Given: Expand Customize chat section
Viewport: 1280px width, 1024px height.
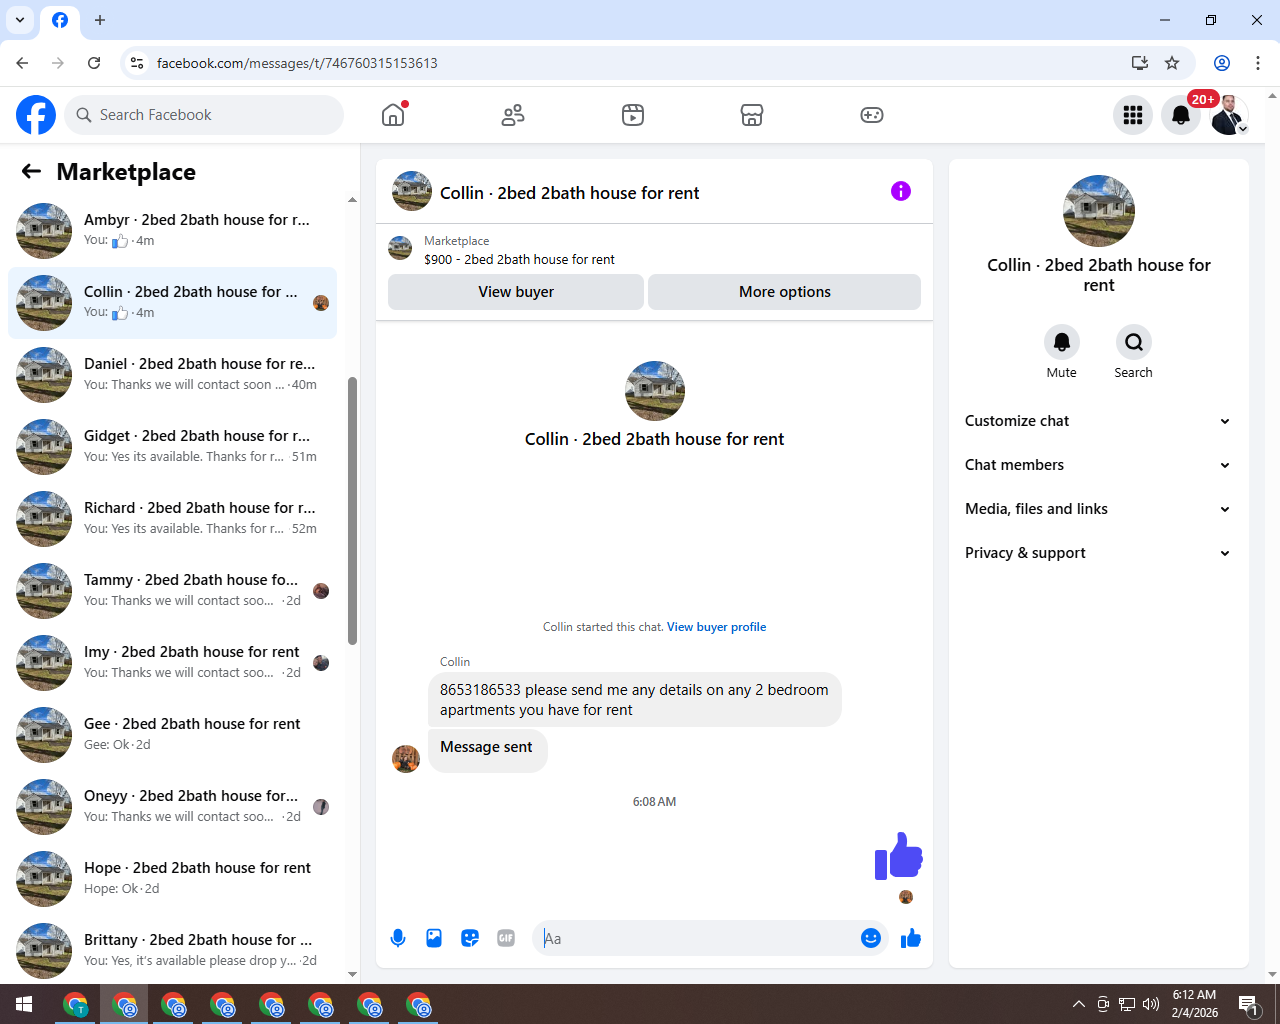Looking at the screenshot, I should click(x=1098, y=421).
